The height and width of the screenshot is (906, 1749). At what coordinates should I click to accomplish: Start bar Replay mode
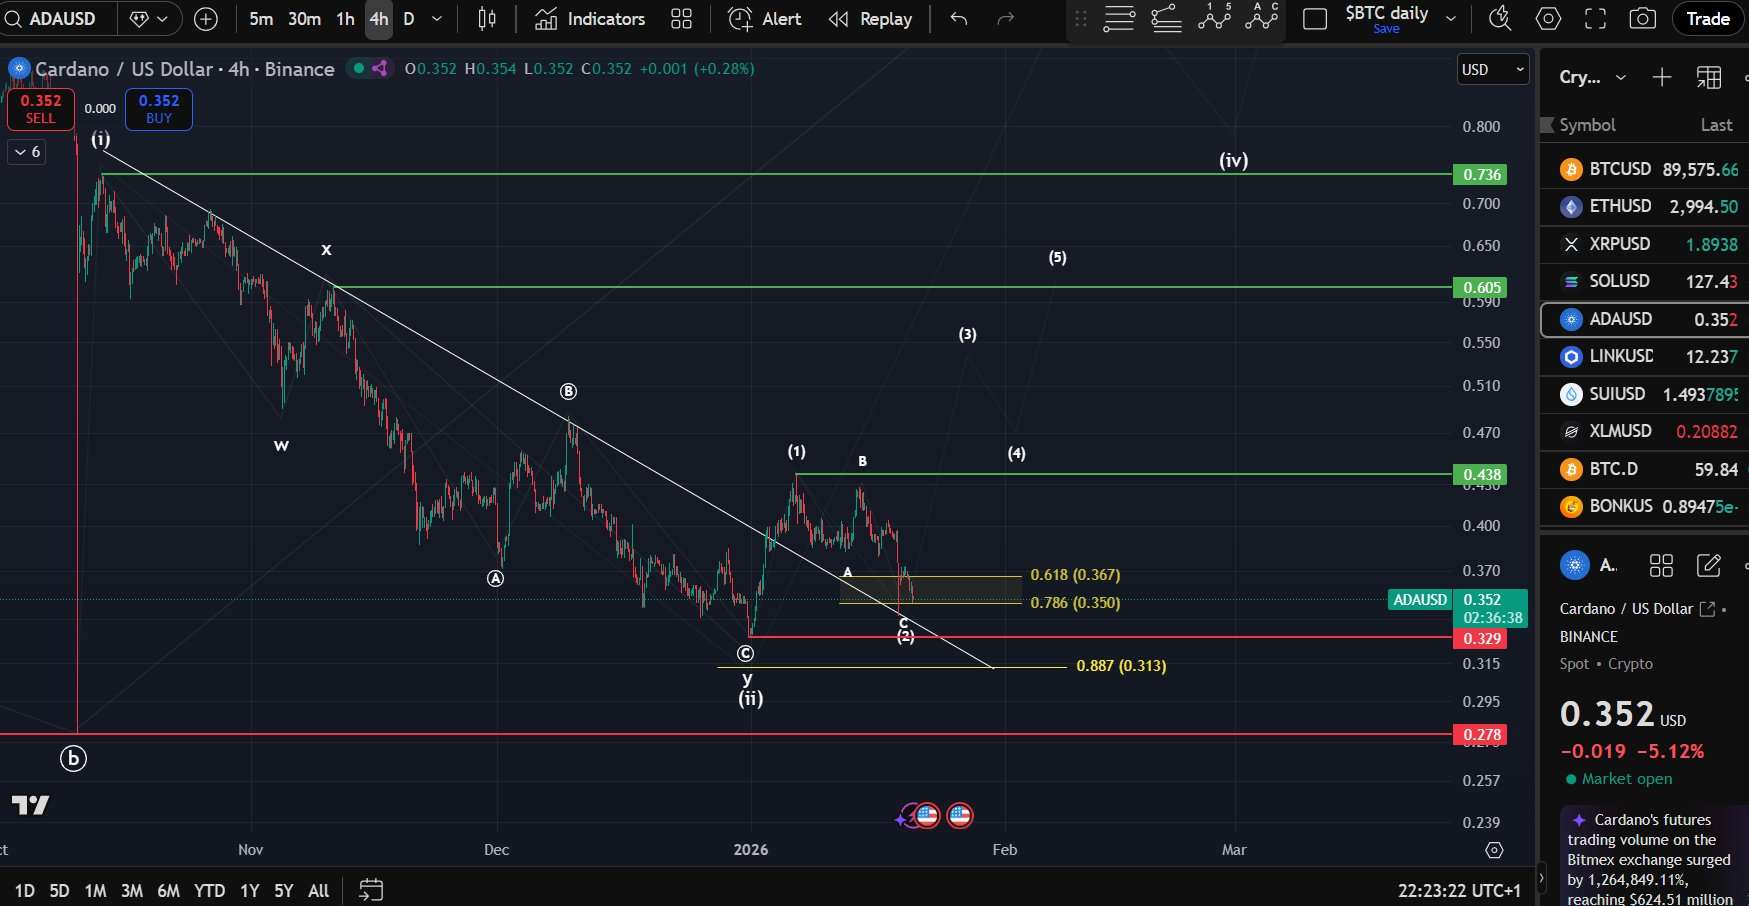[x=869, y=19]
